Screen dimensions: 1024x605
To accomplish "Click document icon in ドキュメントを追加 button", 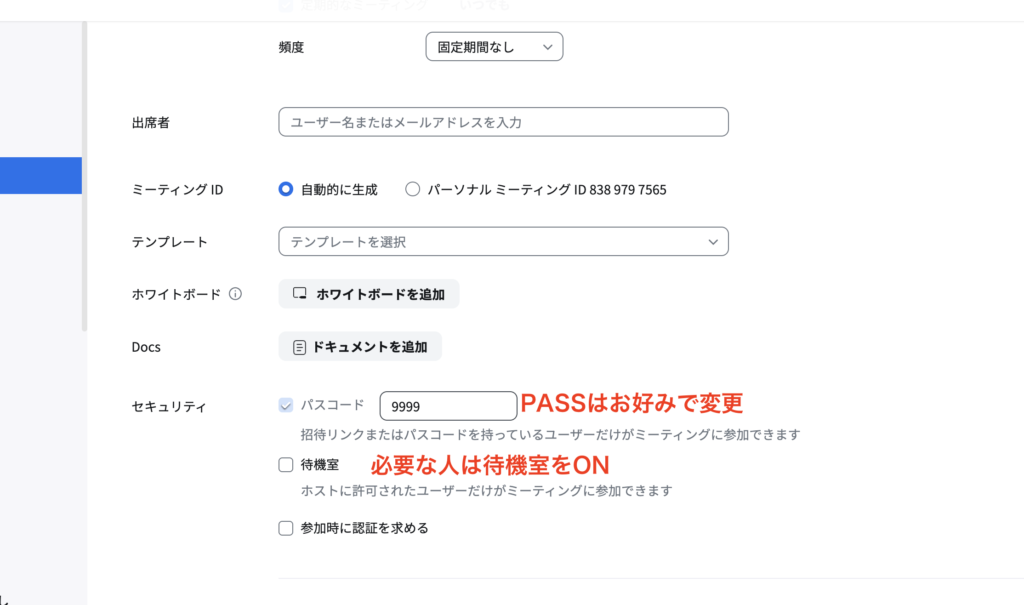I will [299, 347].
